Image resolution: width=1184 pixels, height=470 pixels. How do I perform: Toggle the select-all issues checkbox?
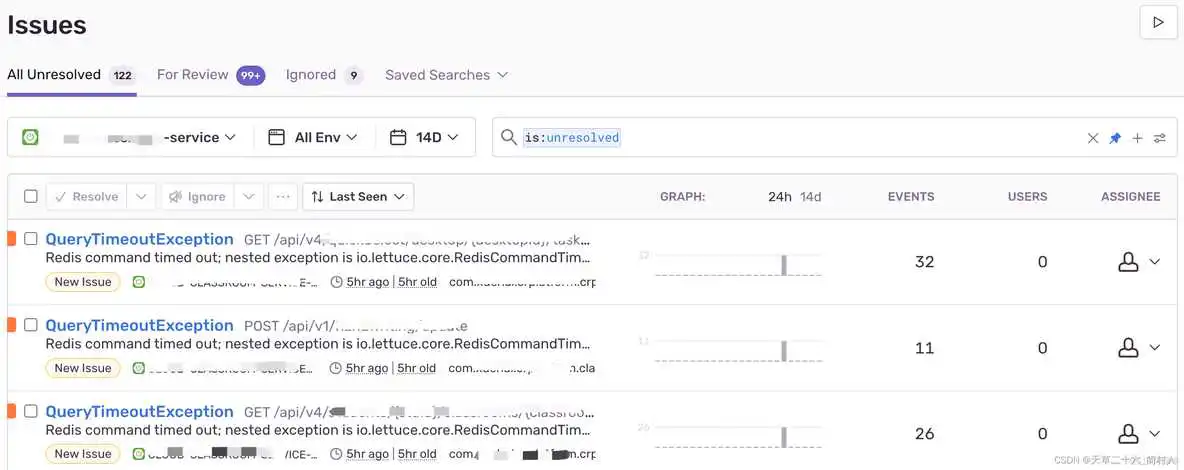pos(31,197)
